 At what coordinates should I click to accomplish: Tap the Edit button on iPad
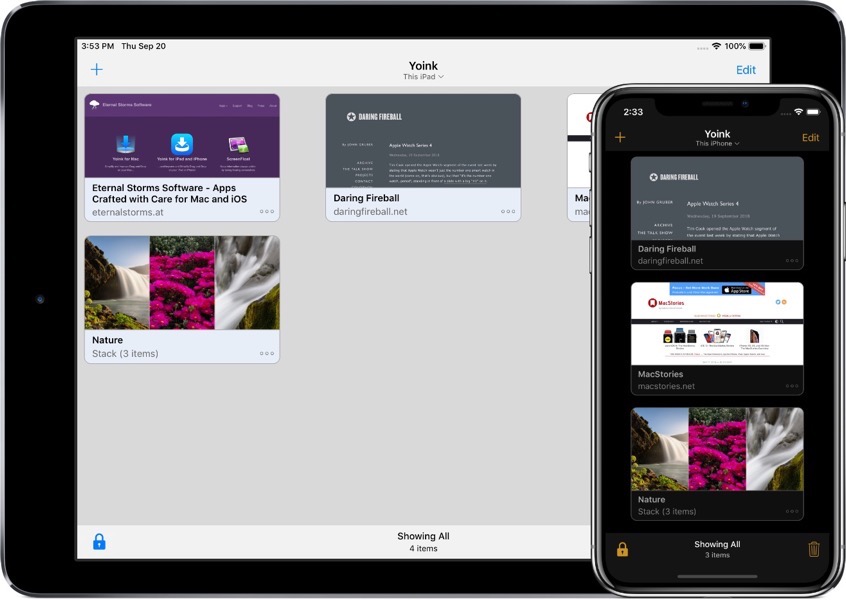click(746, 70)
